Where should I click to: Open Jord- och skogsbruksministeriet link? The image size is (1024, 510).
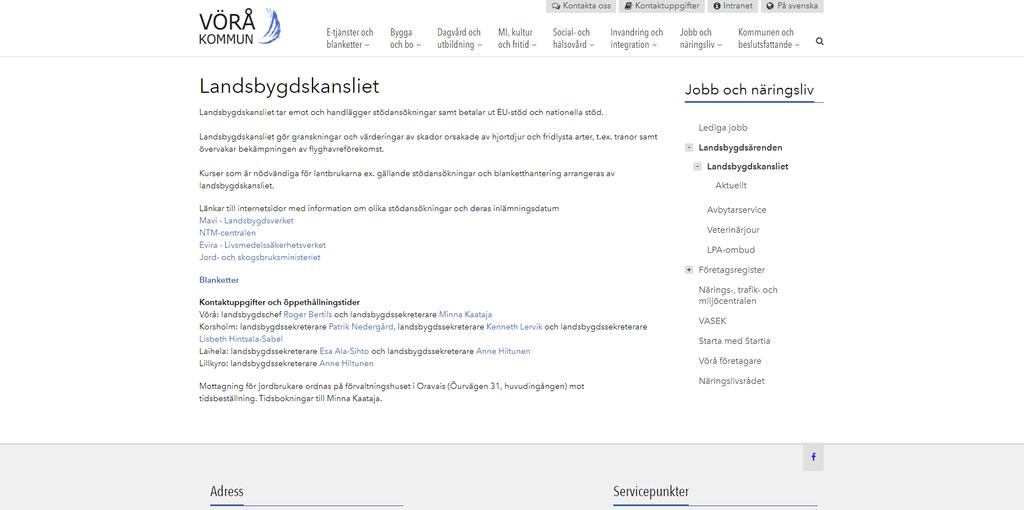[x=260, y=257]
